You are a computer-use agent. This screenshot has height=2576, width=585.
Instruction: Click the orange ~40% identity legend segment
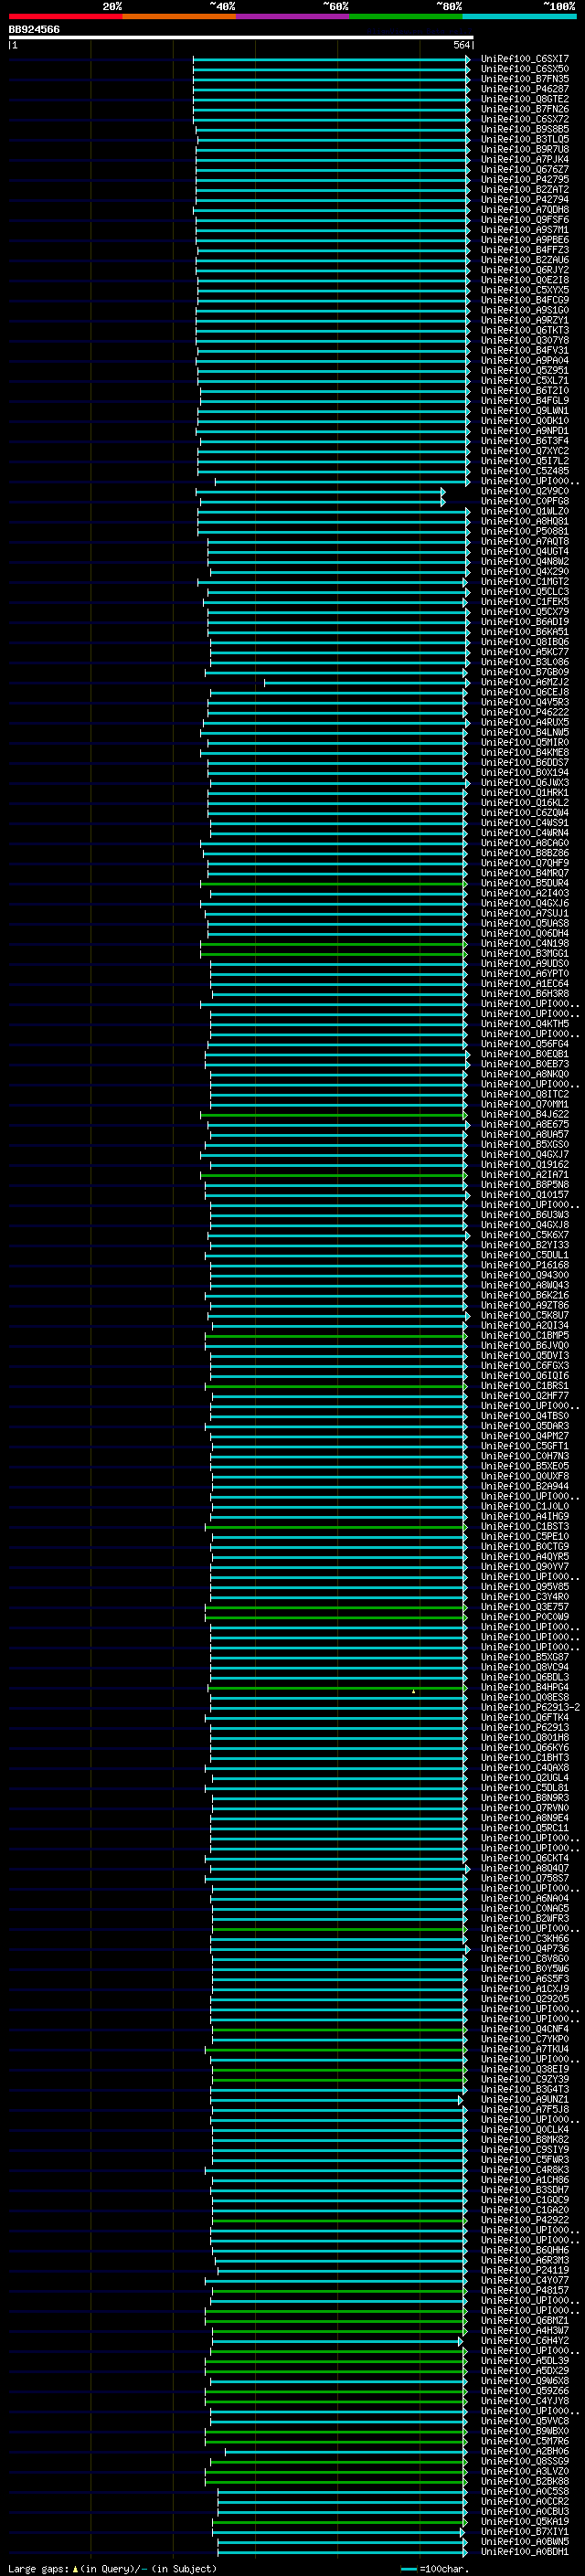pos(179,16)
